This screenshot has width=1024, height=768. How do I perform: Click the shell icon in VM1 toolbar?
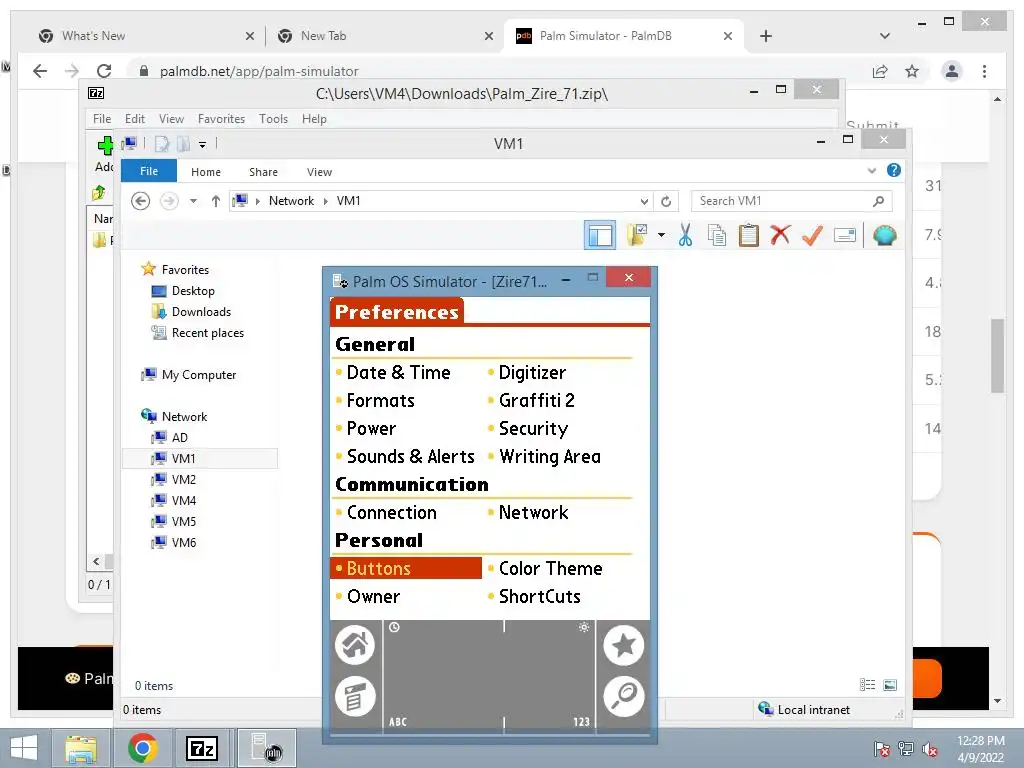tap(884, 235)
